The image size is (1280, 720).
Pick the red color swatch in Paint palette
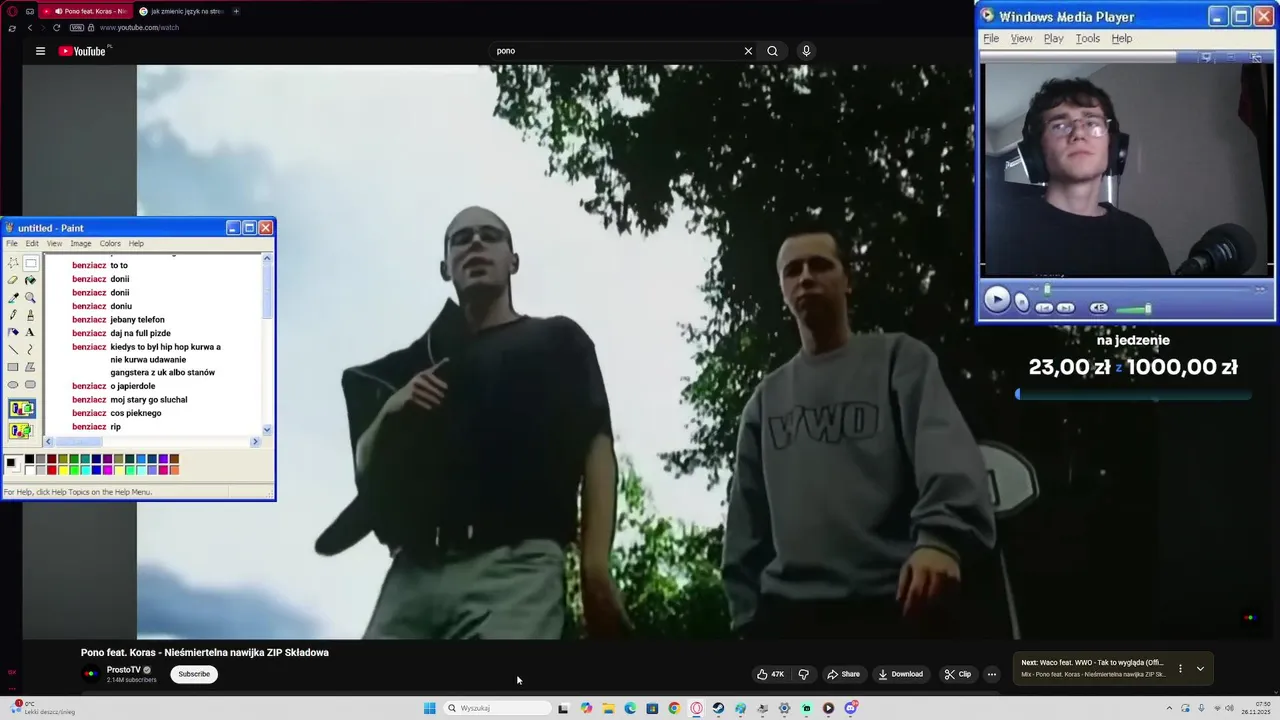pos(52,470)
